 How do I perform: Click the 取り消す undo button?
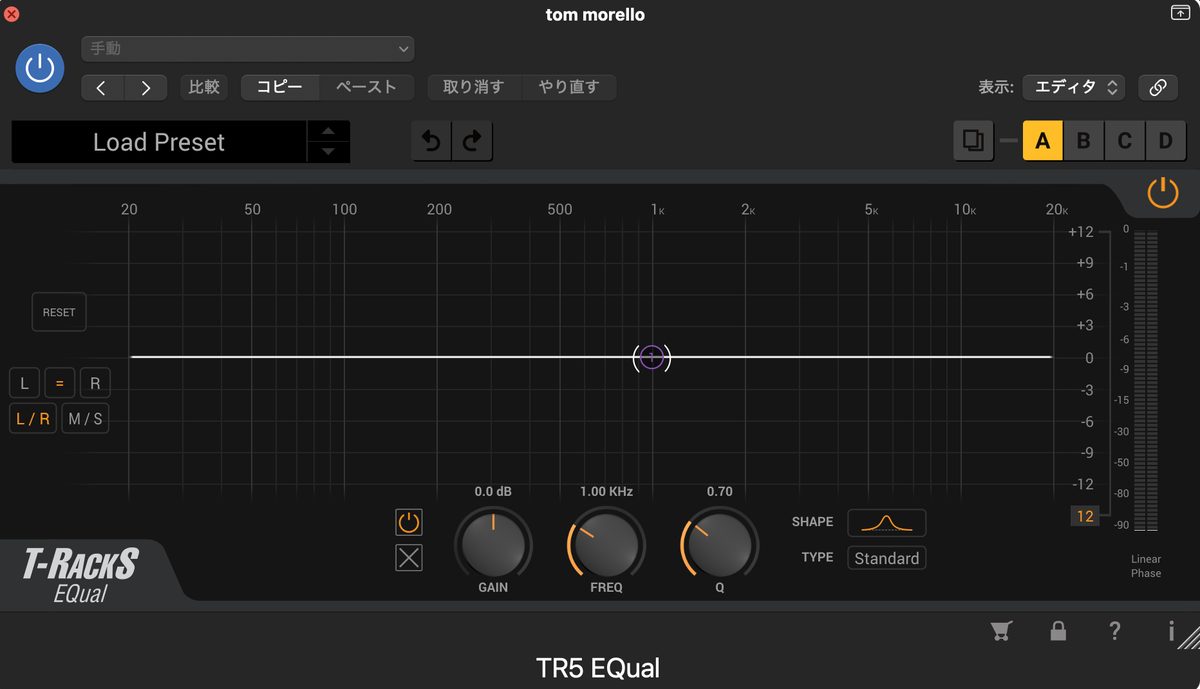pyautogui.click(x=474, y=88)
